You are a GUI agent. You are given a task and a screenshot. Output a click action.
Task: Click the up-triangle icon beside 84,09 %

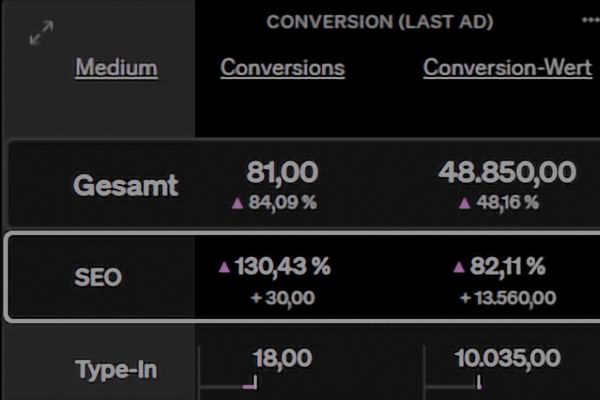pos(237,203)
